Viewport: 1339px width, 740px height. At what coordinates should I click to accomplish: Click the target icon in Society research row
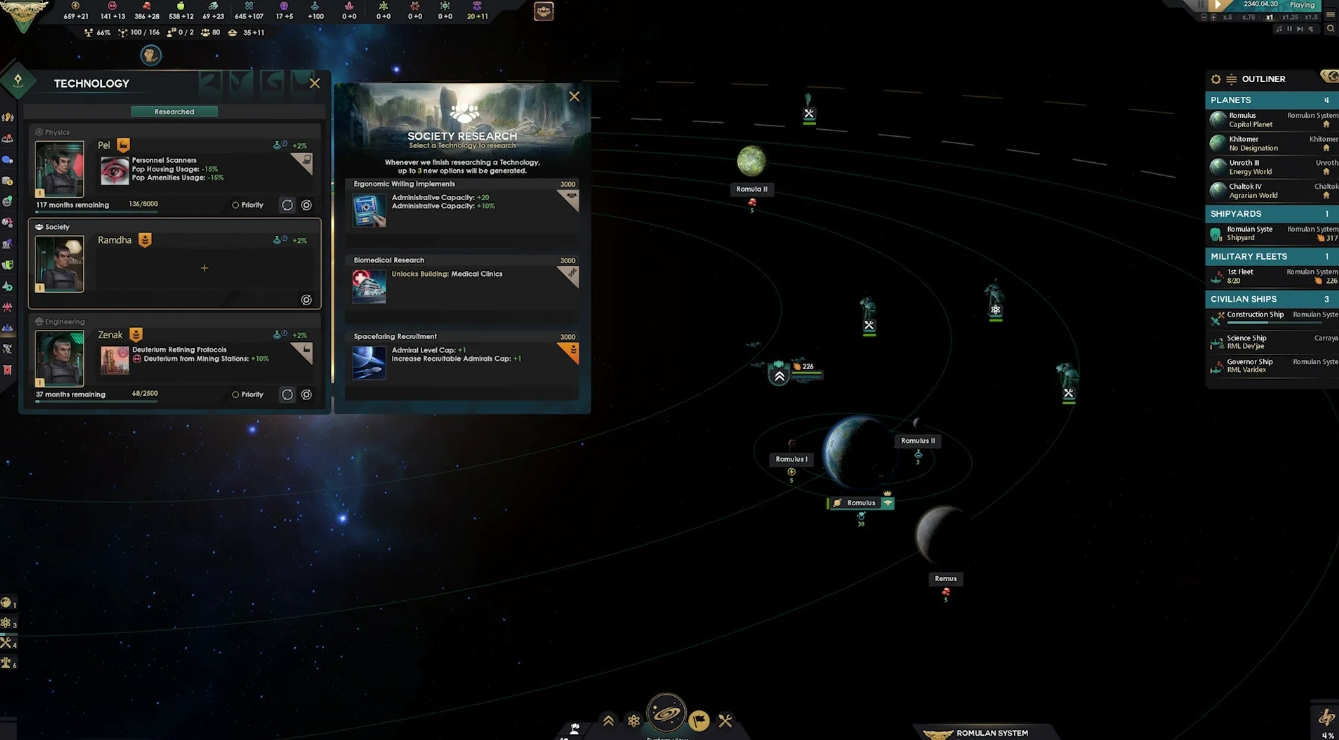[x=306, y=300]
